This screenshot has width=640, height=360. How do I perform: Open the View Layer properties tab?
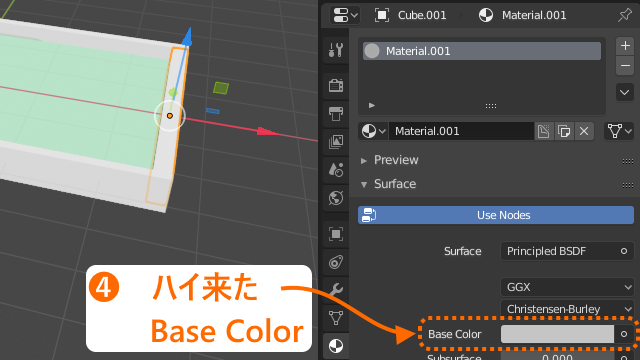pyautogui.click(x=336, y=142)
